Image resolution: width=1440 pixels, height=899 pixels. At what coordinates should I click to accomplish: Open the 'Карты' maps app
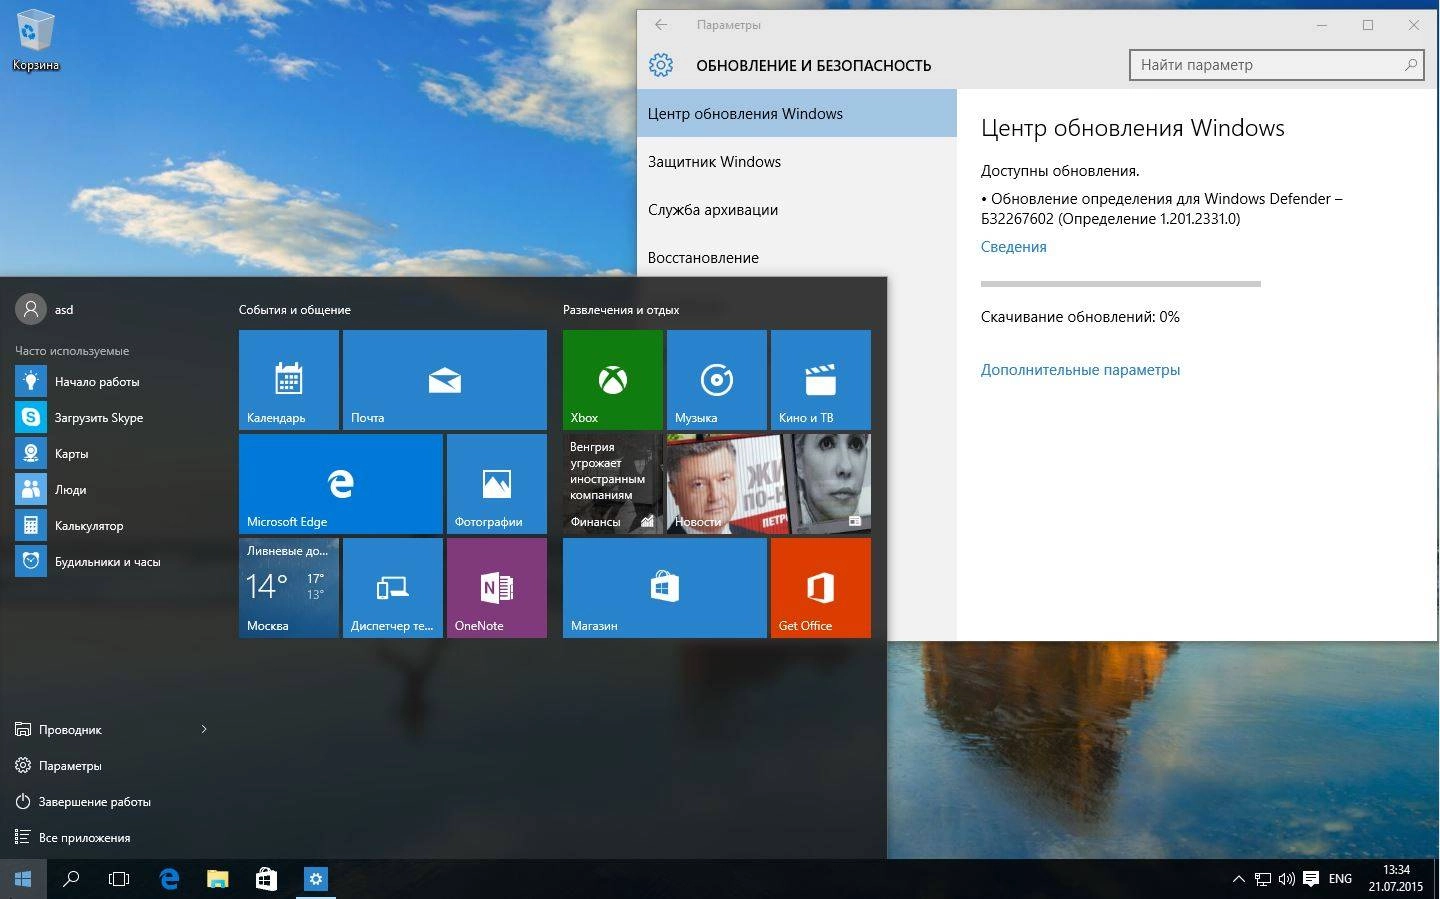click(x=113, y=454)
